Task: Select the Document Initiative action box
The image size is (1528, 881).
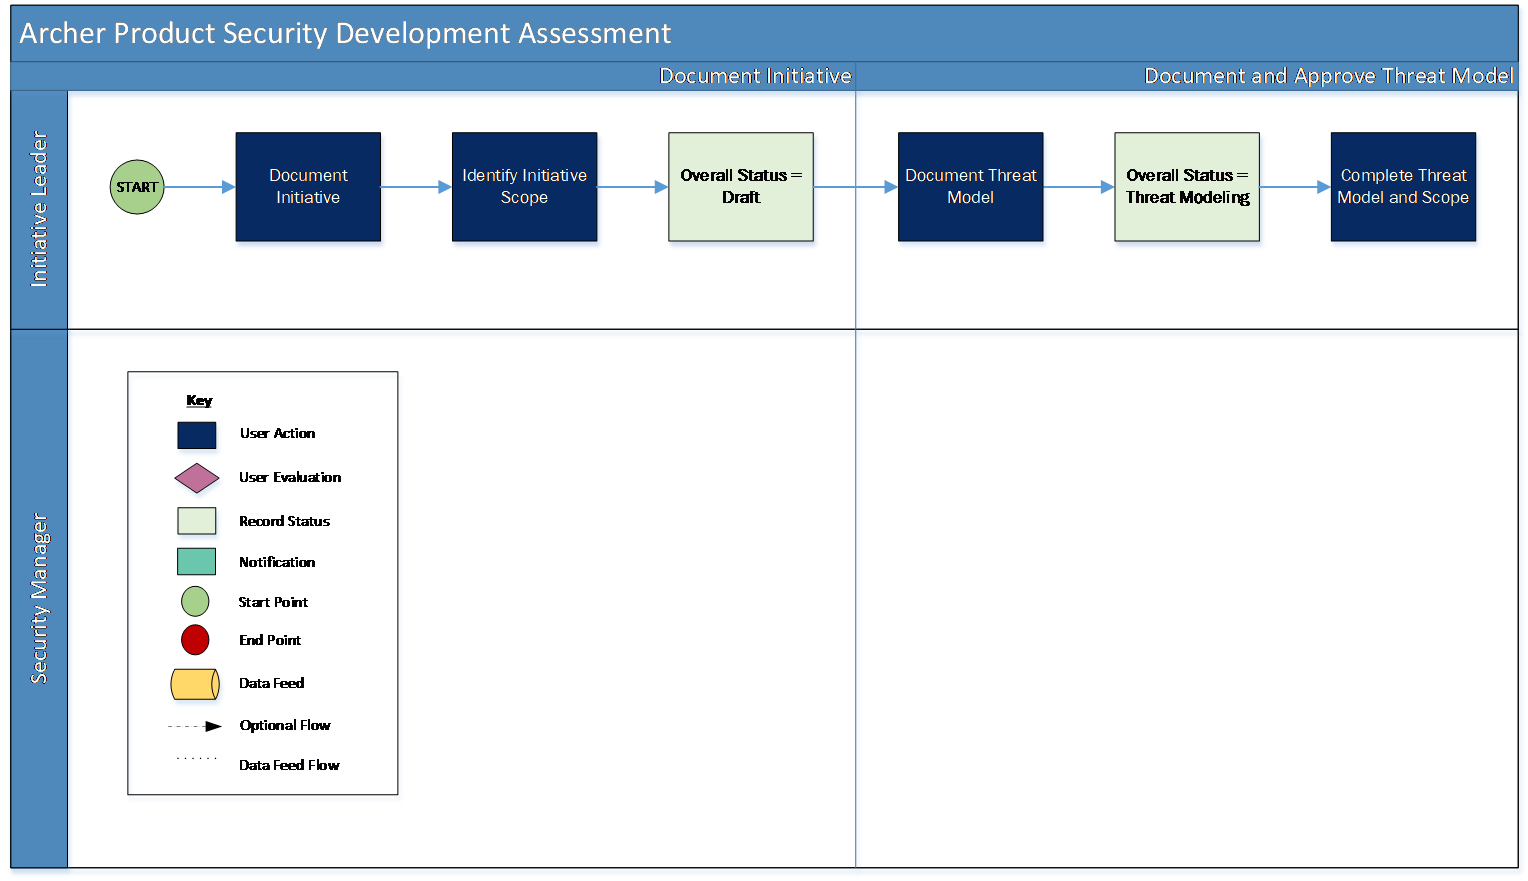Action: (x=308, y=187)
